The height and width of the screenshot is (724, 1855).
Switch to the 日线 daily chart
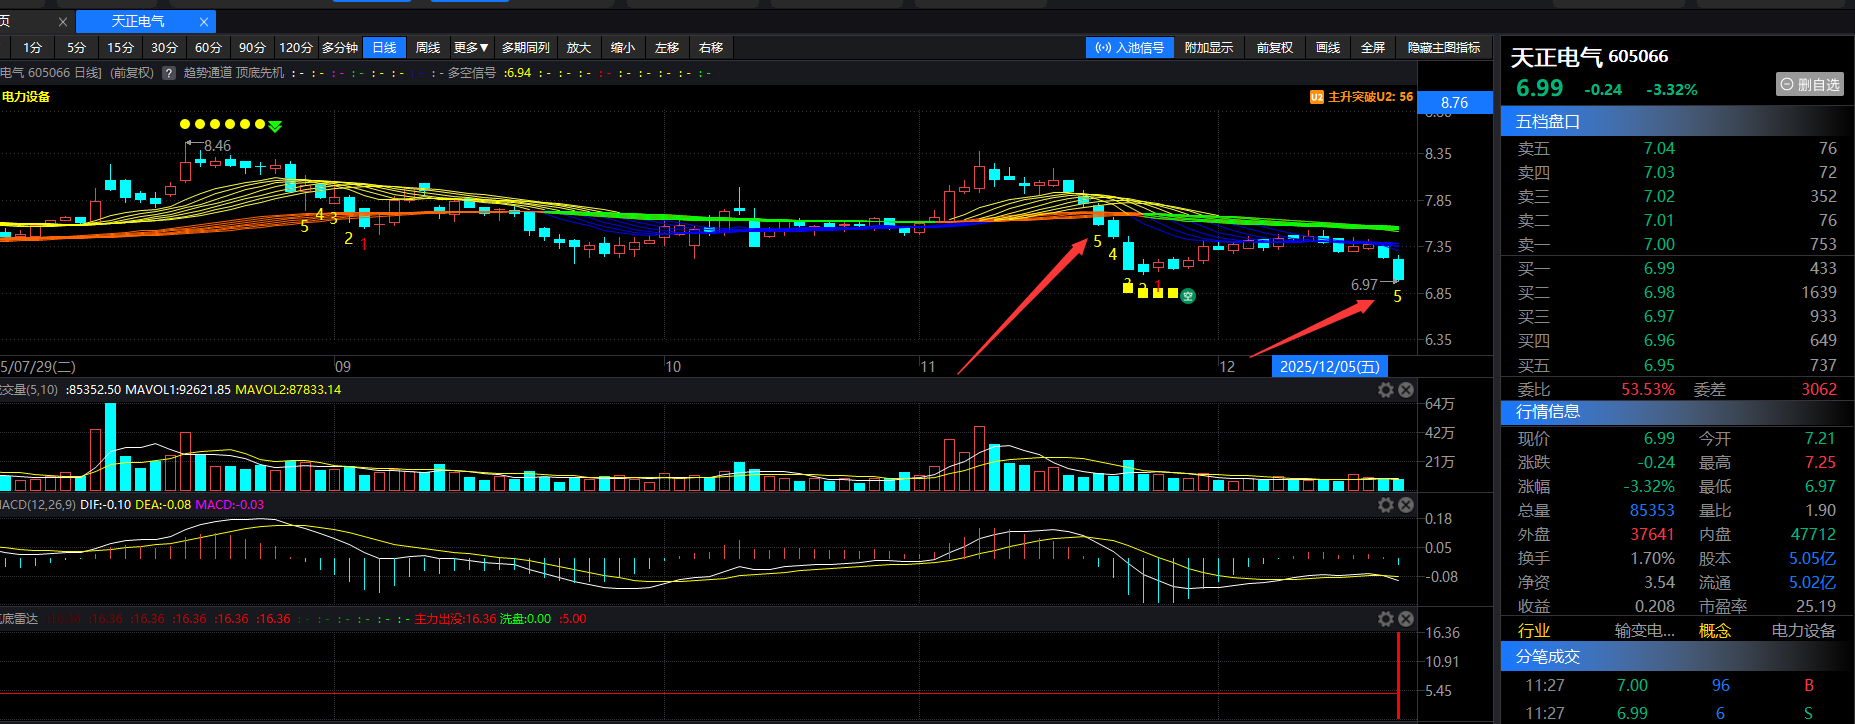click(384, 47)
